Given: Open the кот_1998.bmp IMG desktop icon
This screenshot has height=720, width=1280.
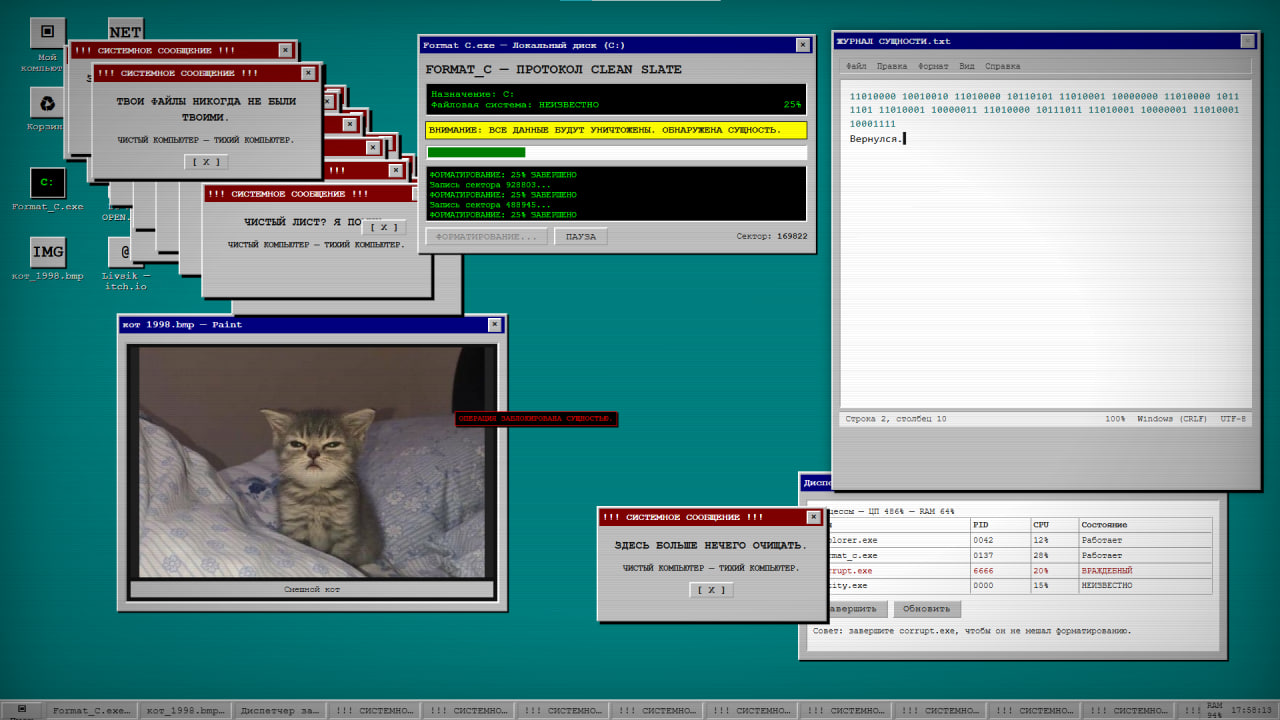Looking at the screenshot, I should [x=47, y=252].
